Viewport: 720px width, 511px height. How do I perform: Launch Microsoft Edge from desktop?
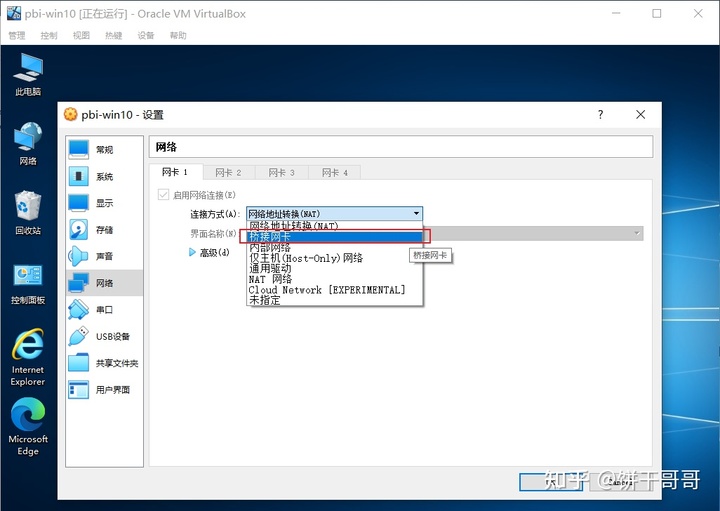tap(28, 427)
